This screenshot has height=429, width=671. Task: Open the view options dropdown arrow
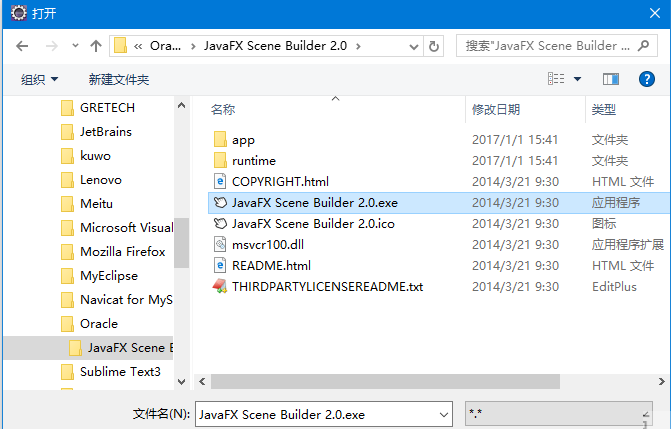(x=577, y=79)
